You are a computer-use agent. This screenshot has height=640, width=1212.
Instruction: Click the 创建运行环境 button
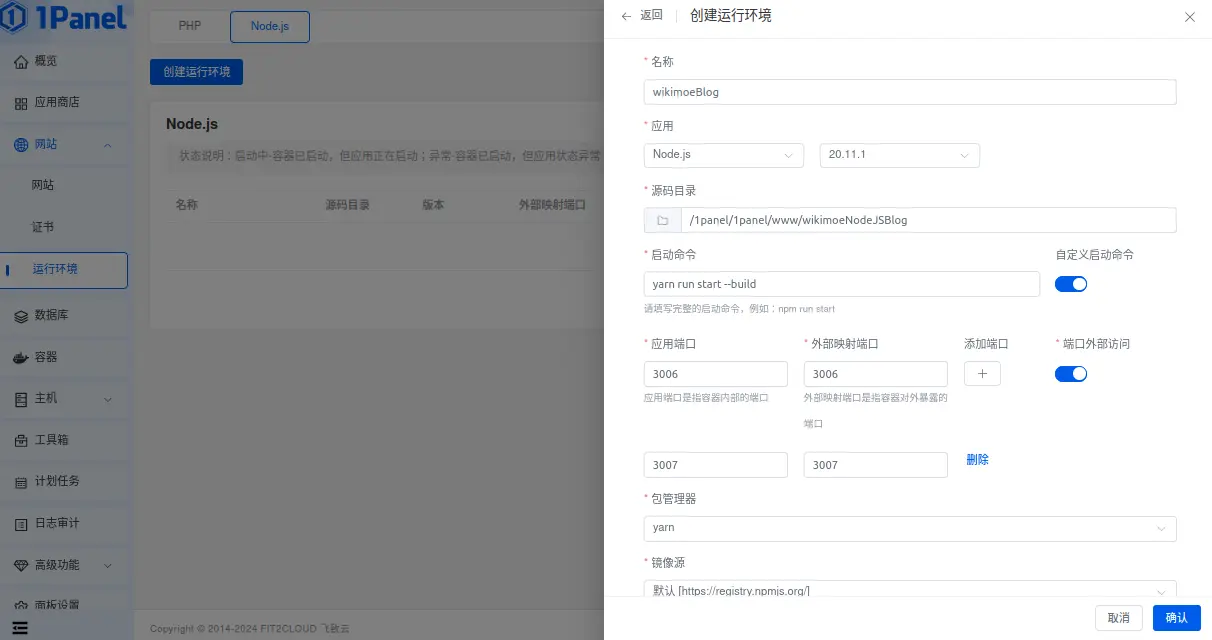pyautogui.click(x=196, y=72)
